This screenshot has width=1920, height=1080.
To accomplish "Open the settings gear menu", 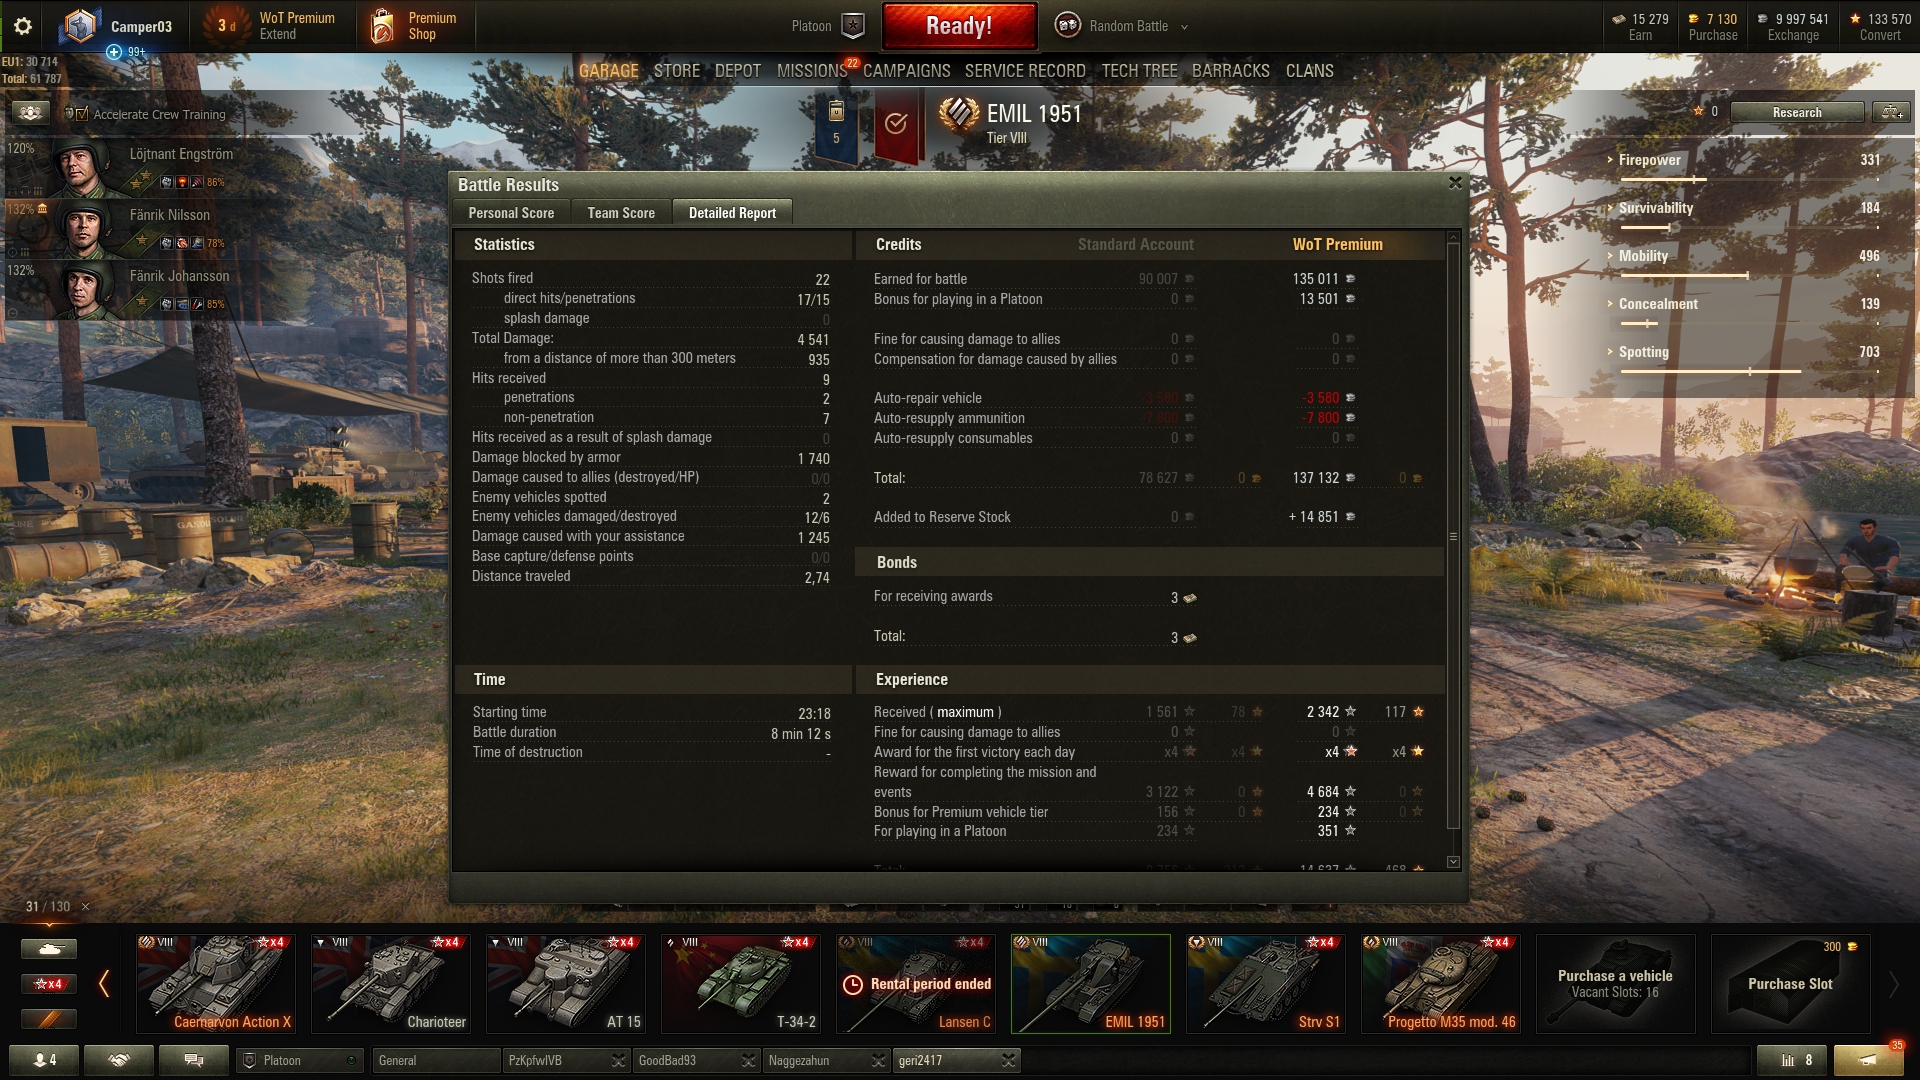I will [22, 26].
